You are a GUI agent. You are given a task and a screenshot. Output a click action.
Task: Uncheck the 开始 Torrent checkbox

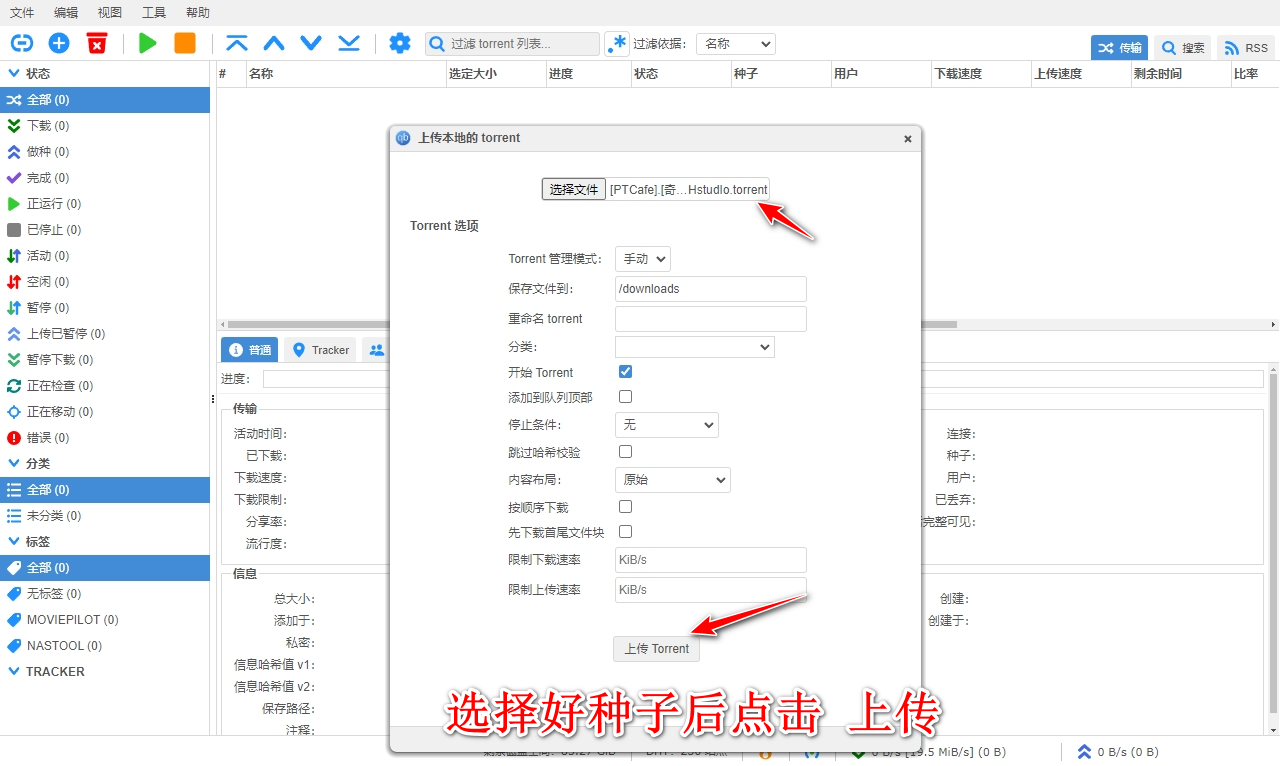pos(624,371)
